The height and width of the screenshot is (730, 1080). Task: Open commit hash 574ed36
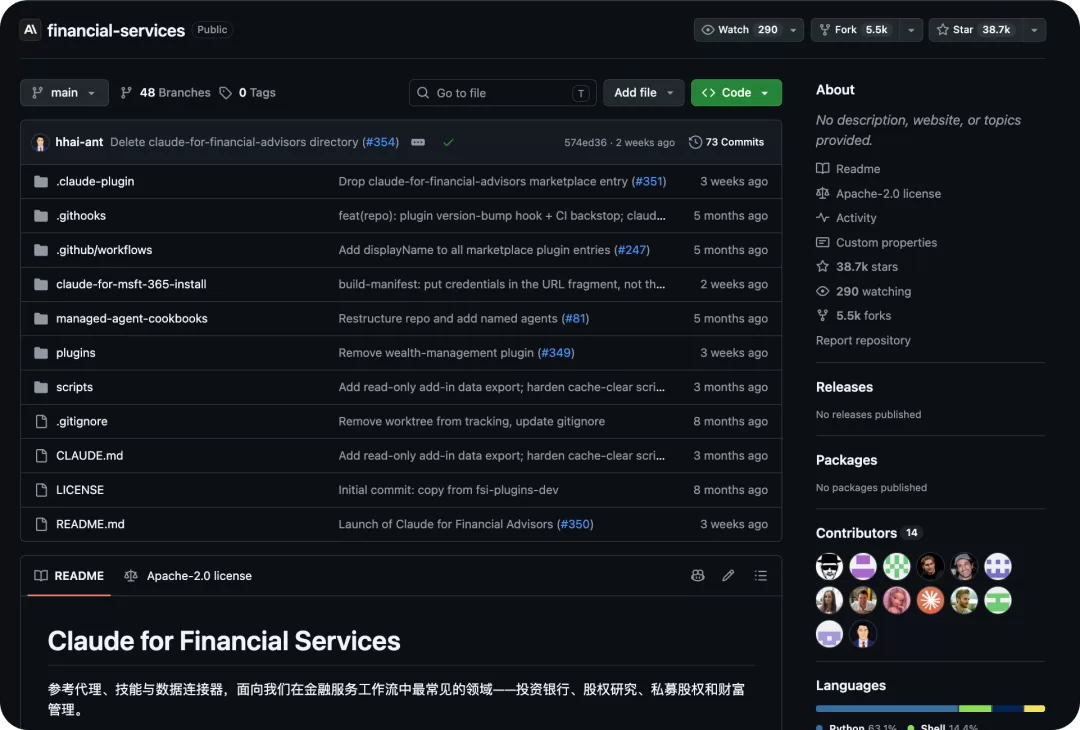tap(585, 143)
